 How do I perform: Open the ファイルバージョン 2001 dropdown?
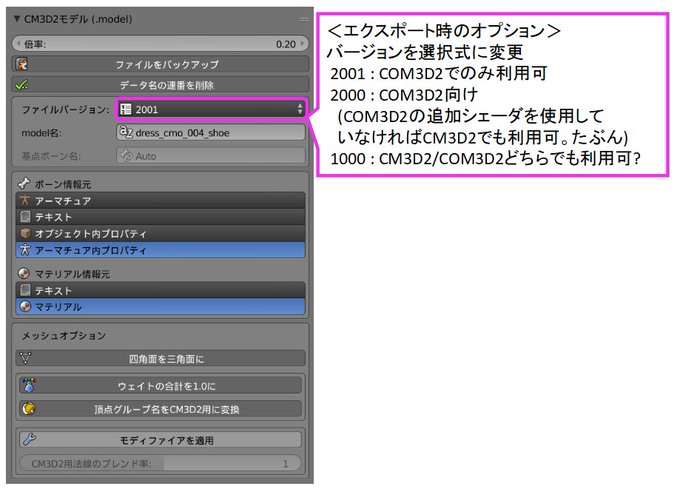click(211, 109)
